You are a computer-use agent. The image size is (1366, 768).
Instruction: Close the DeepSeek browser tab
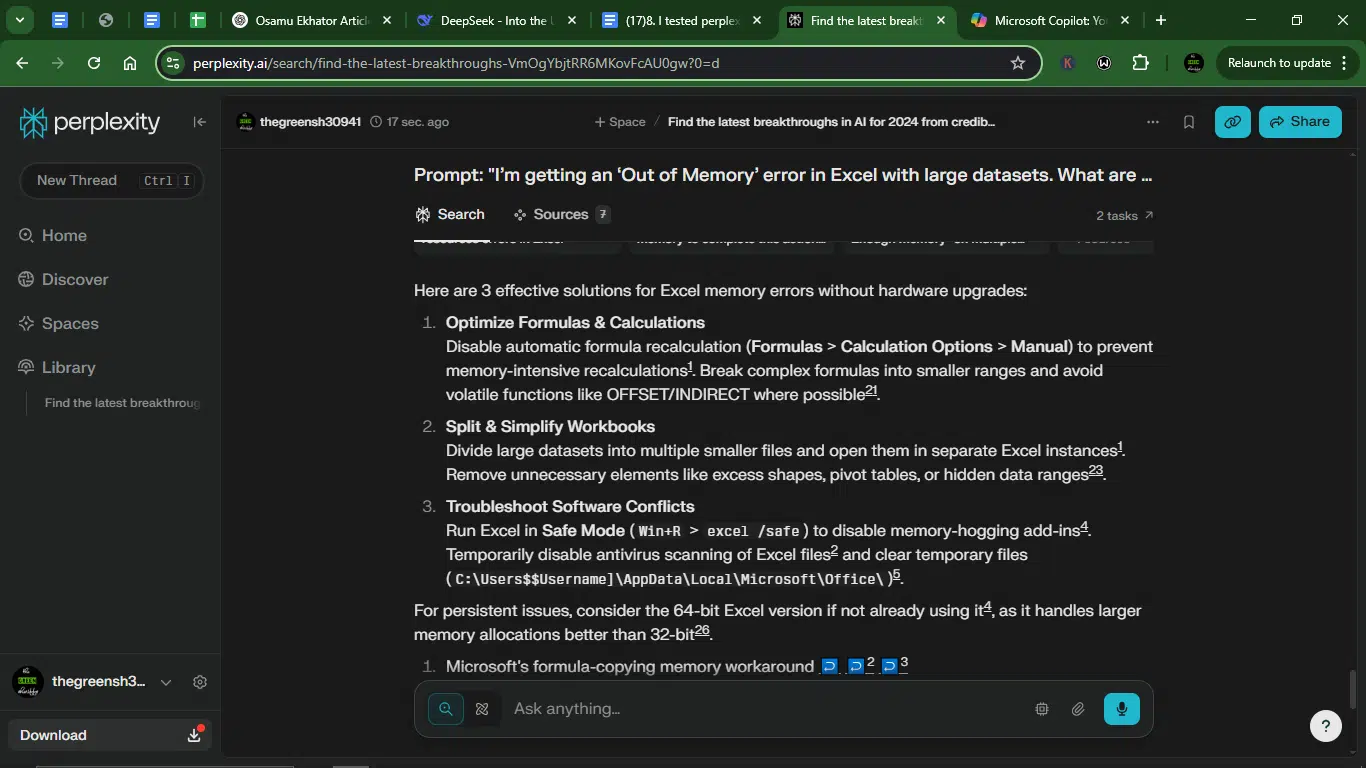pos(572,20)
